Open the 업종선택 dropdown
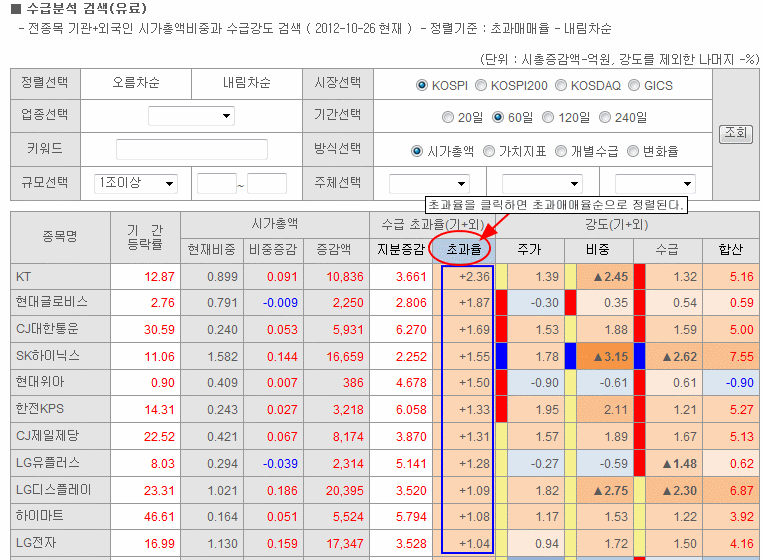 (x=191, y=116)
